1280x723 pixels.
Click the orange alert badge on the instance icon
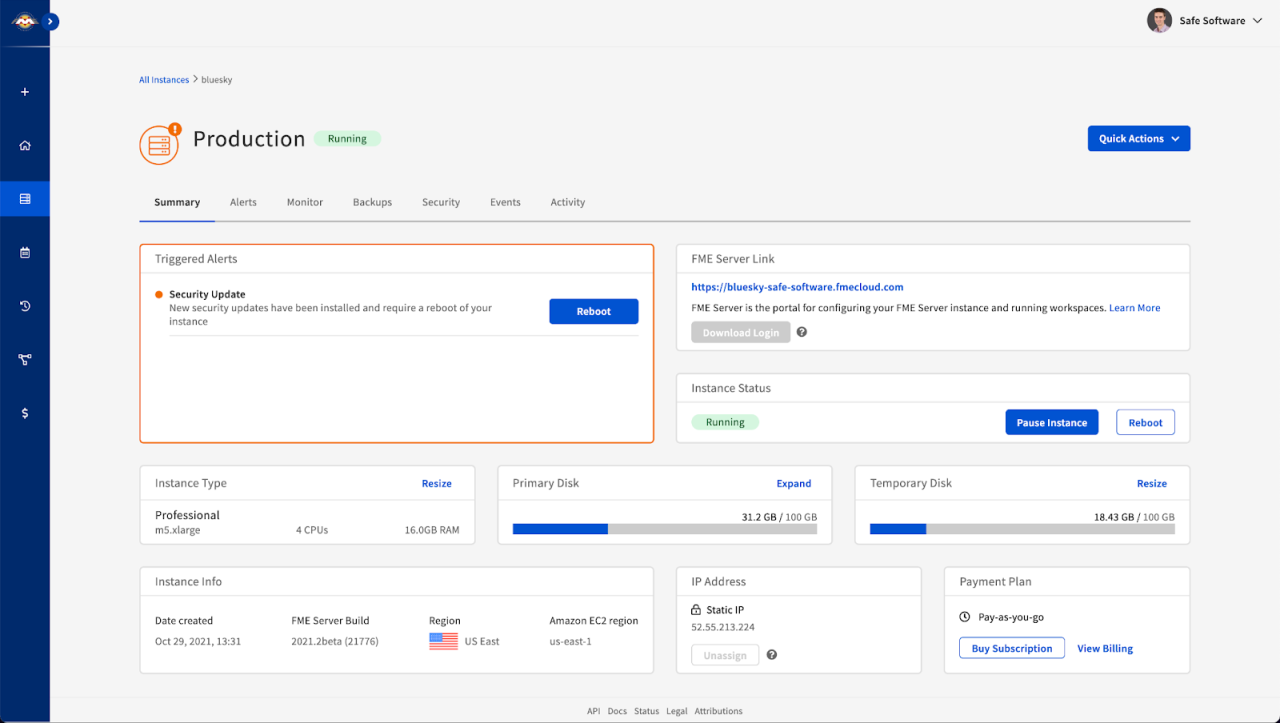coord(175,129)
